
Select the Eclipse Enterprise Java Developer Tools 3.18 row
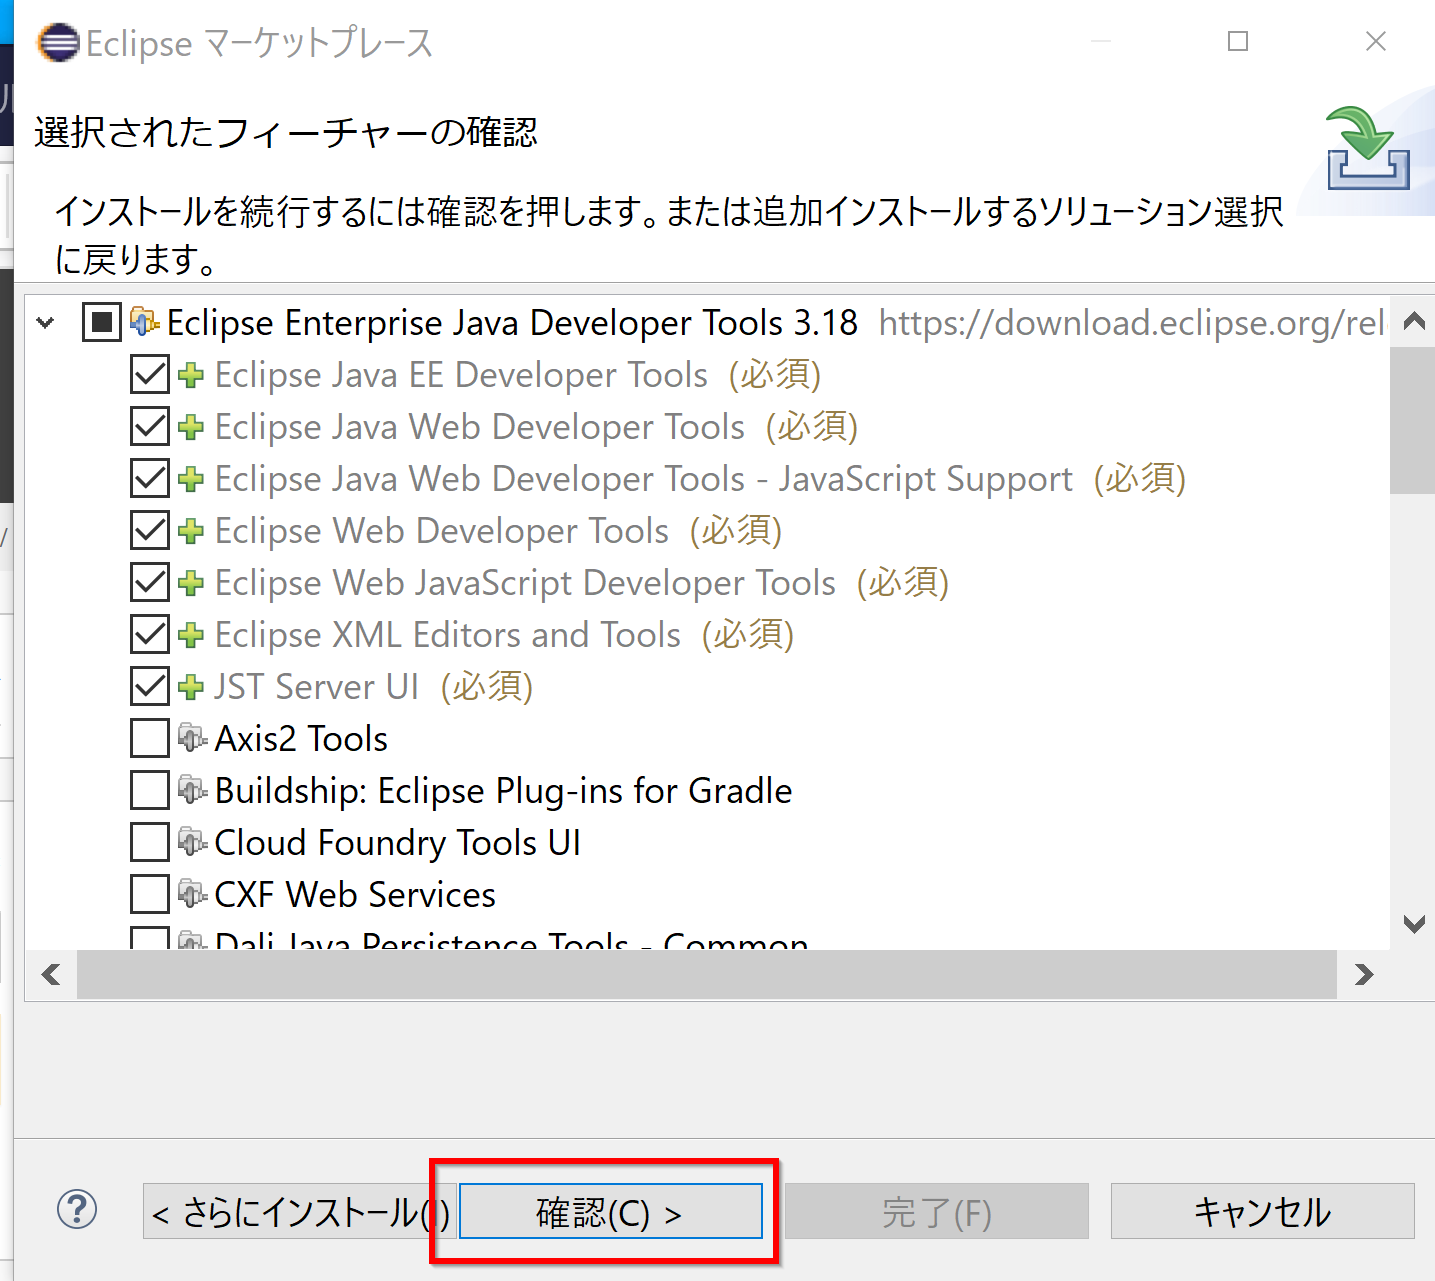tap(707, 322)
